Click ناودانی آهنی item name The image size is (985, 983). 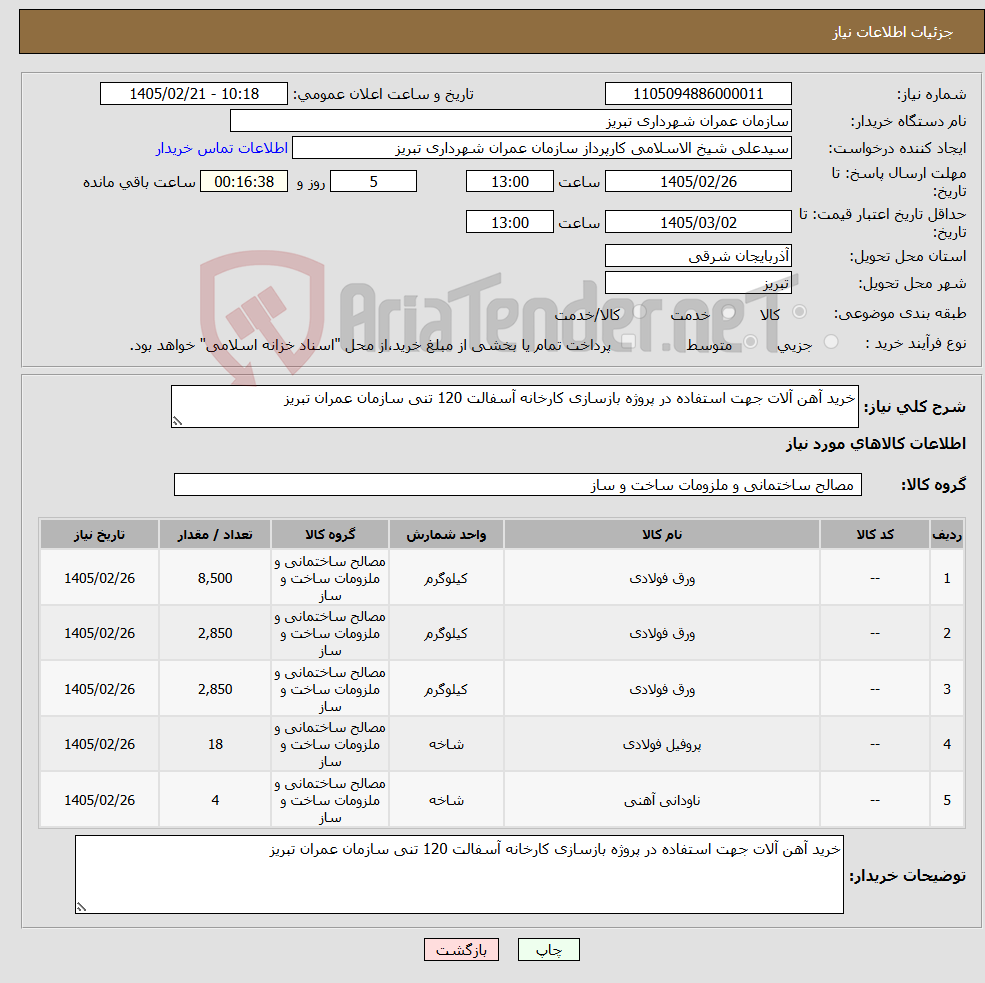tap(661, 800)
